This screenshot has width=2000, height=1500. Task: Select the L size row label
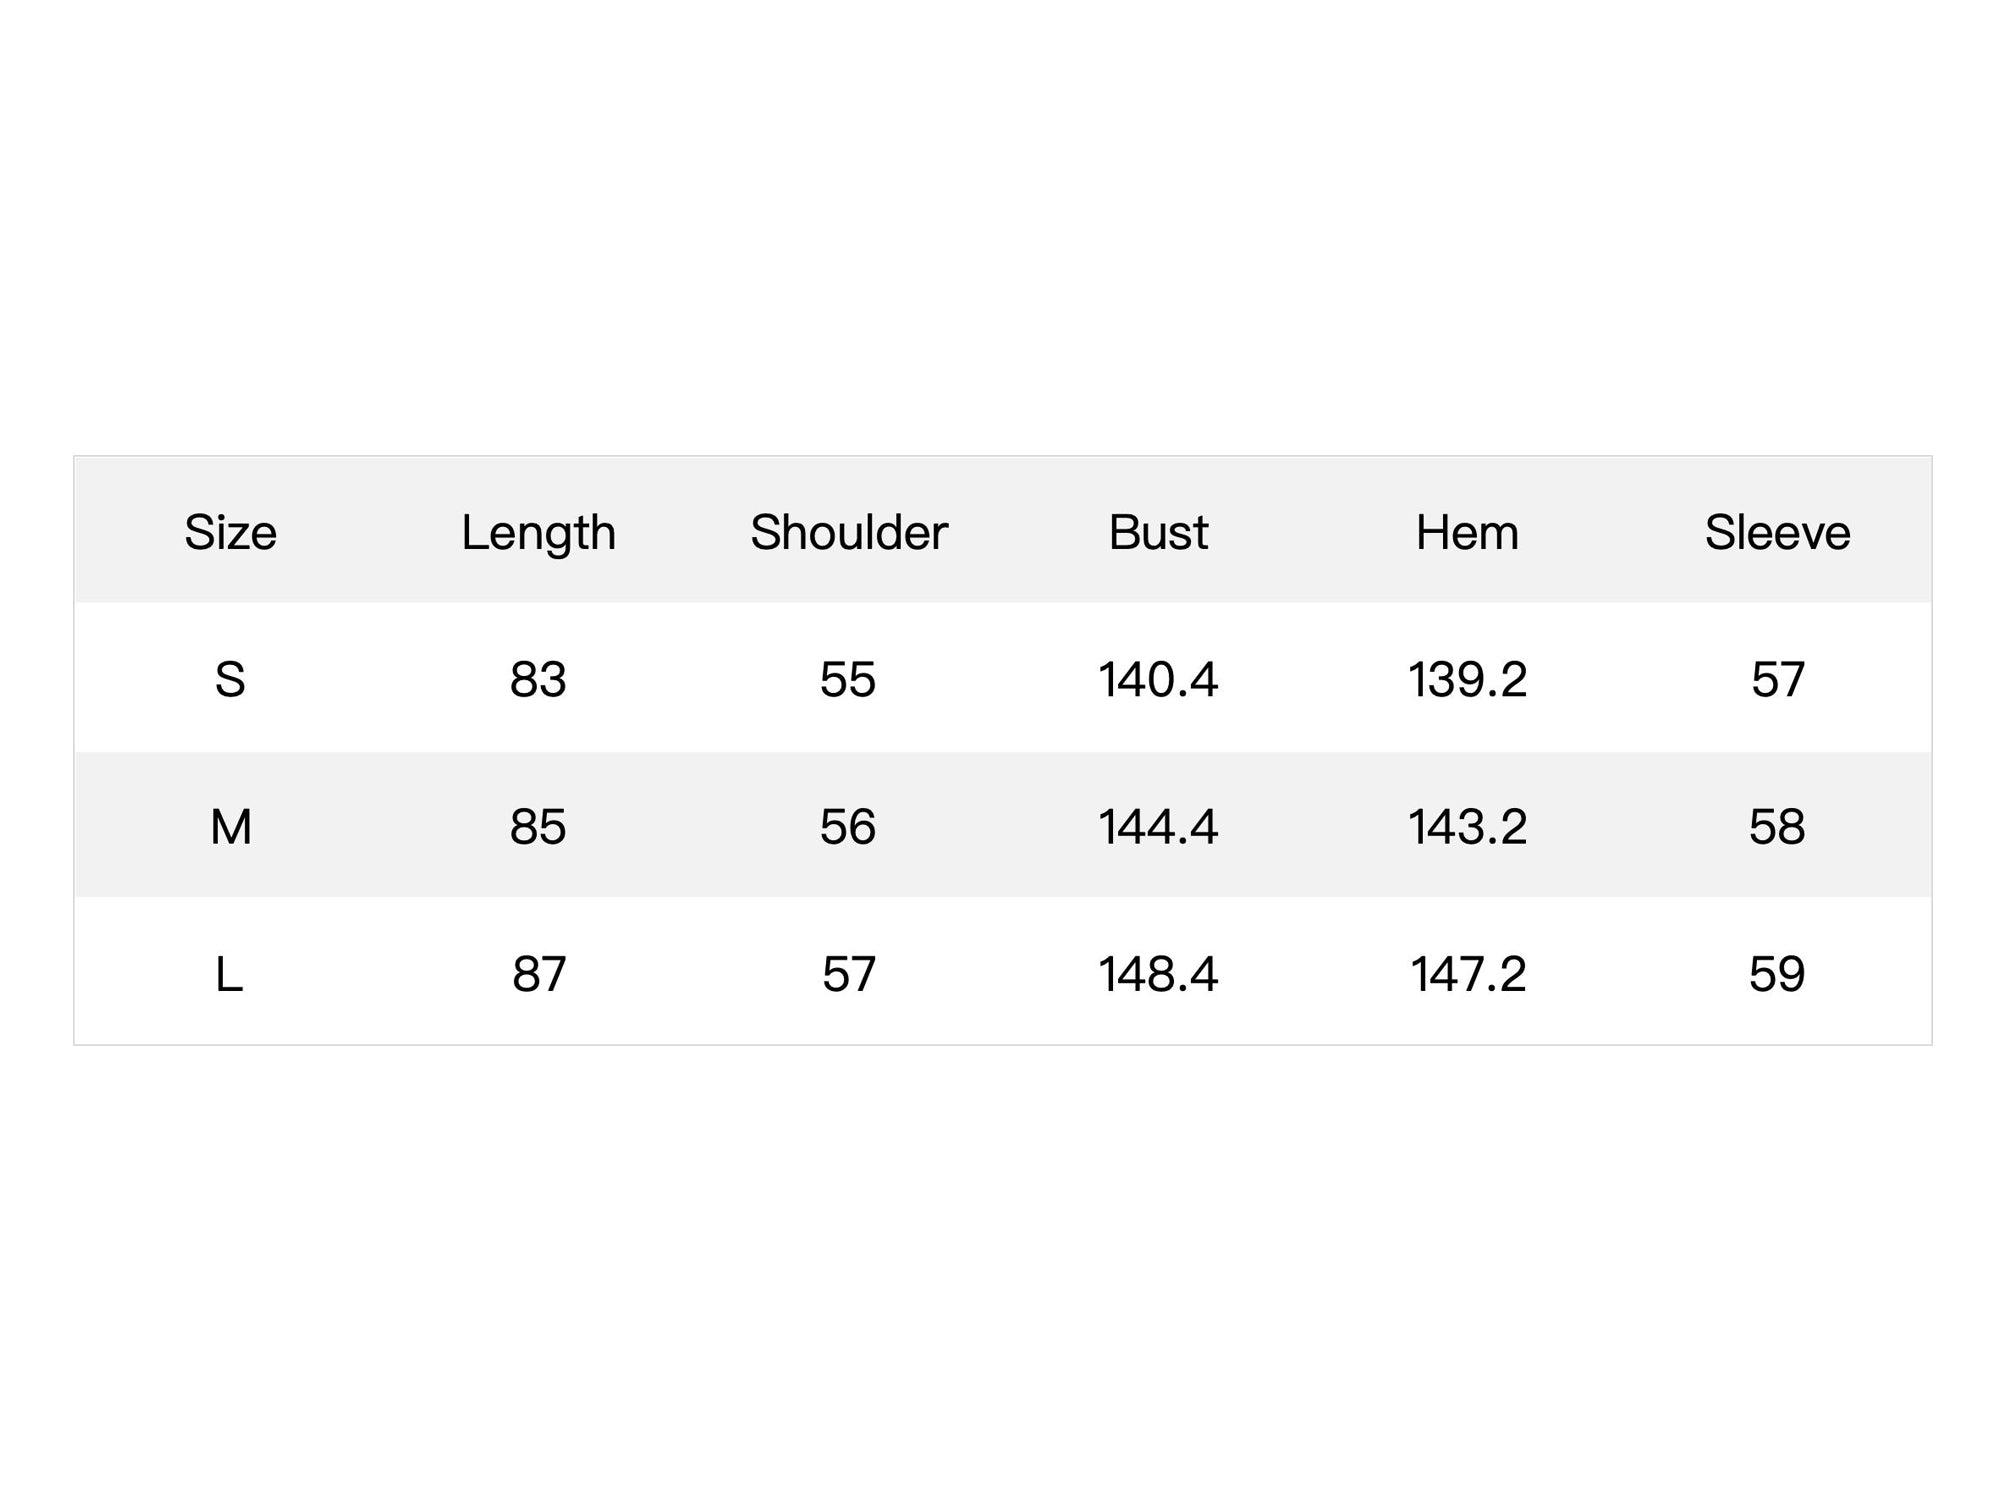tap(229, 974)
